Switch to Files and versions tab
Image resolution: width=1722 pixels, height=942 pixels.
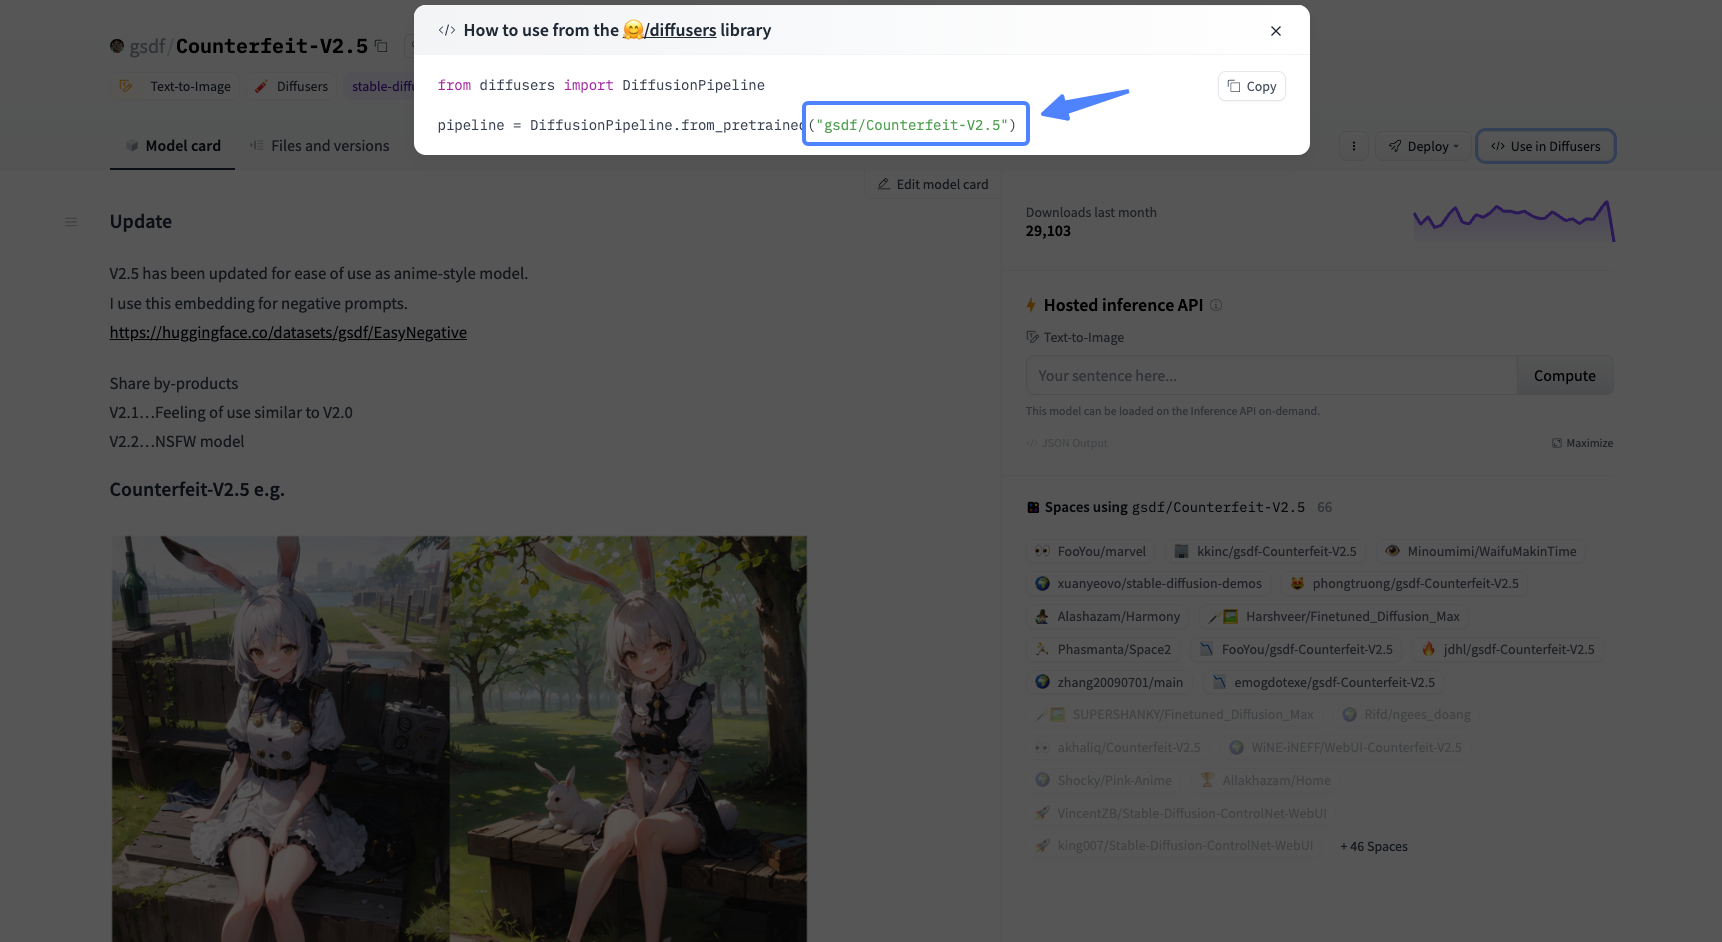[320, 146]
